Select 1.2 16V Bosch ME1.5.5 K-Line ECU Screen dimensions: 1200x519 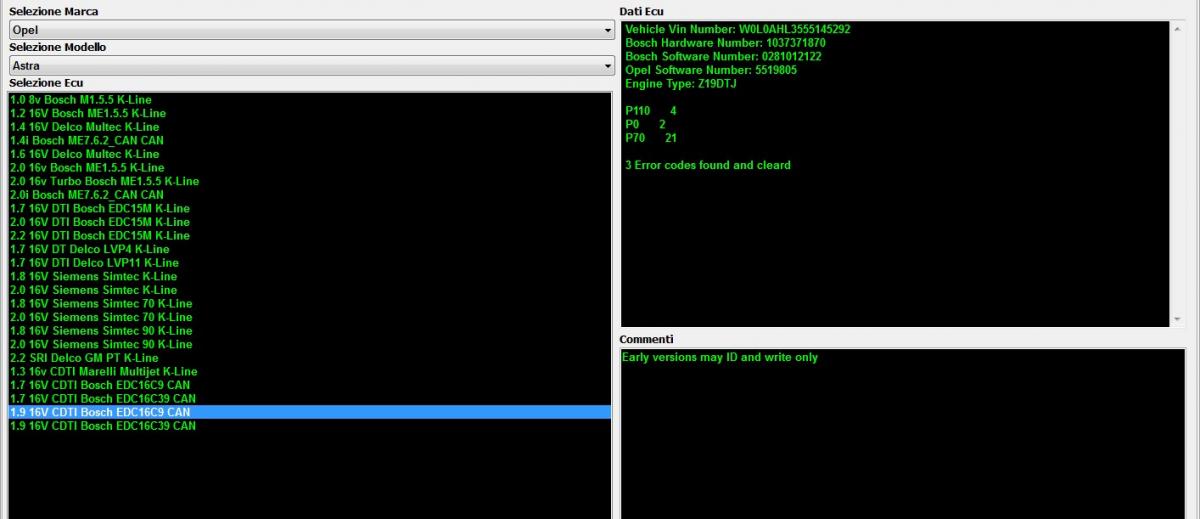click(x=310, y=114)
